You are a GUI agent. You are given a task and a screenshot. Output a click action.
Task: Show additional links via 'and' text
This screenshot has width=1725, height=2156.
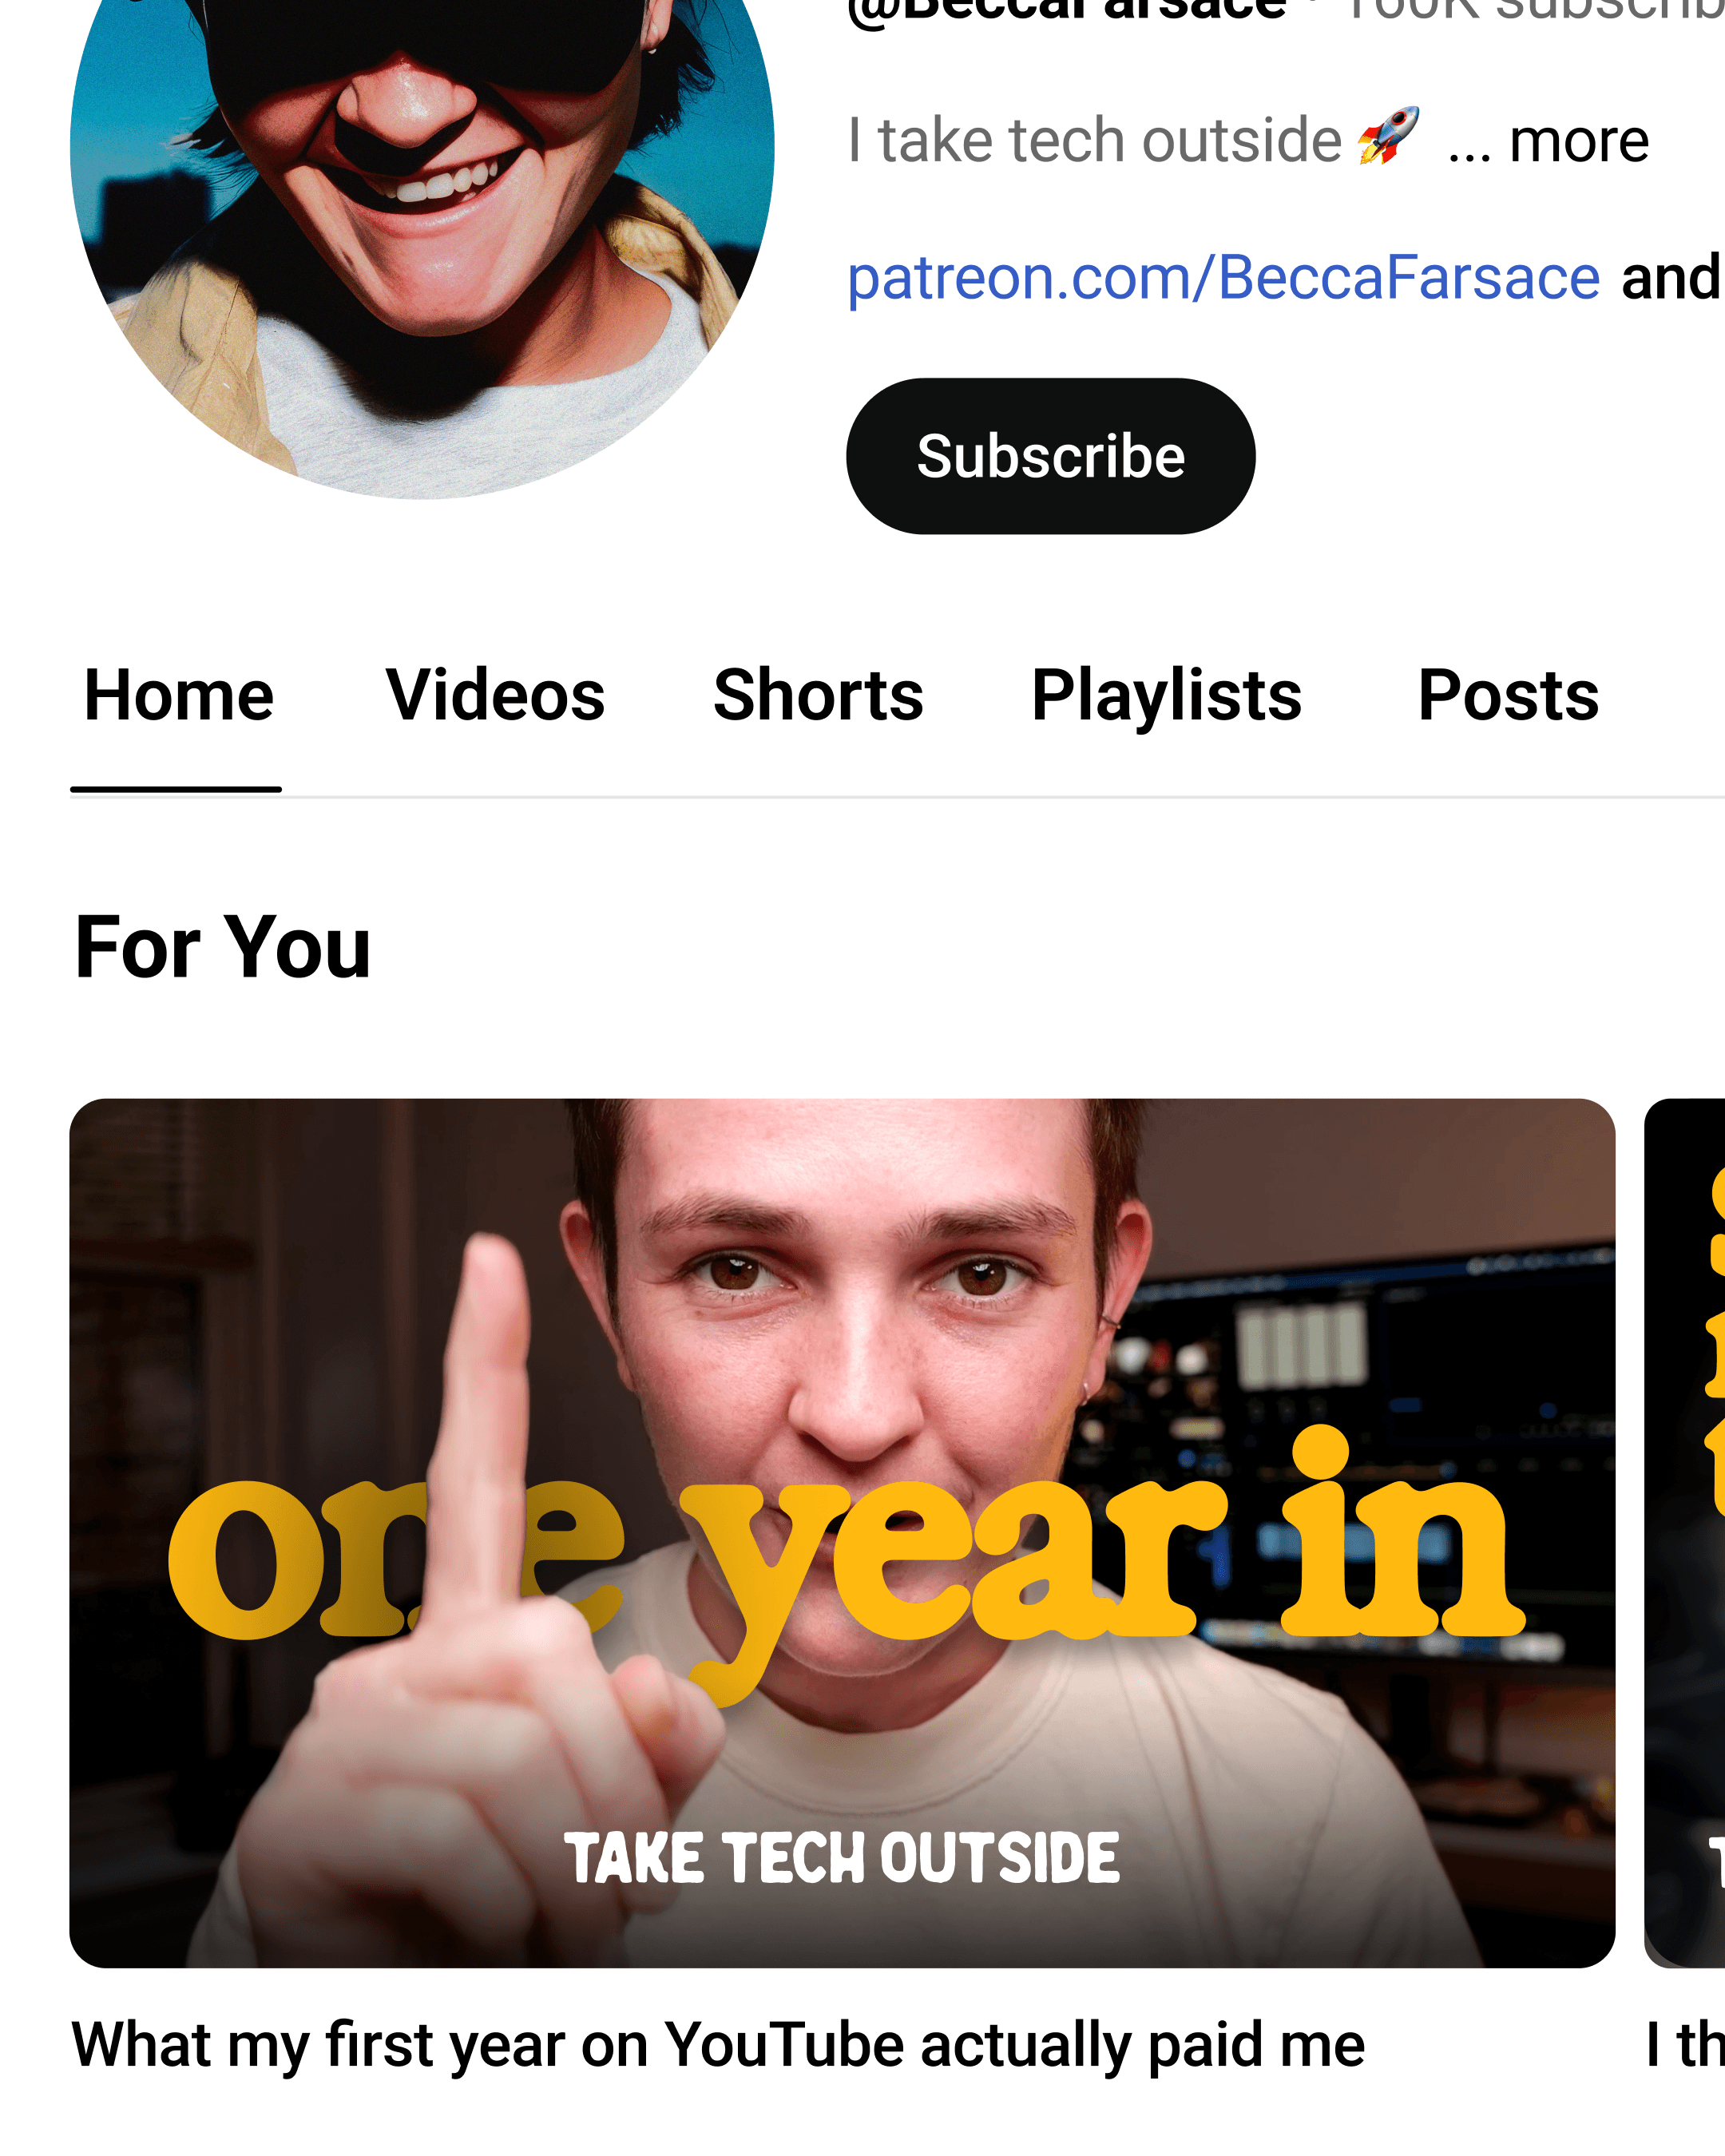[1671, 277]
